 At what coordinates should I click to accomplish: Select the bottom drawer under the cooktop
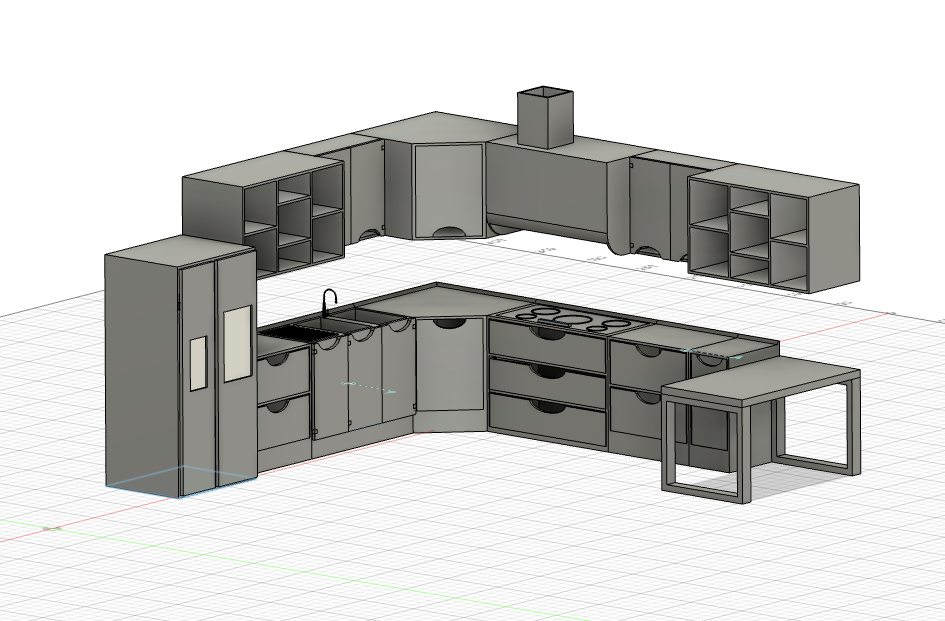[x=547, y=419]
